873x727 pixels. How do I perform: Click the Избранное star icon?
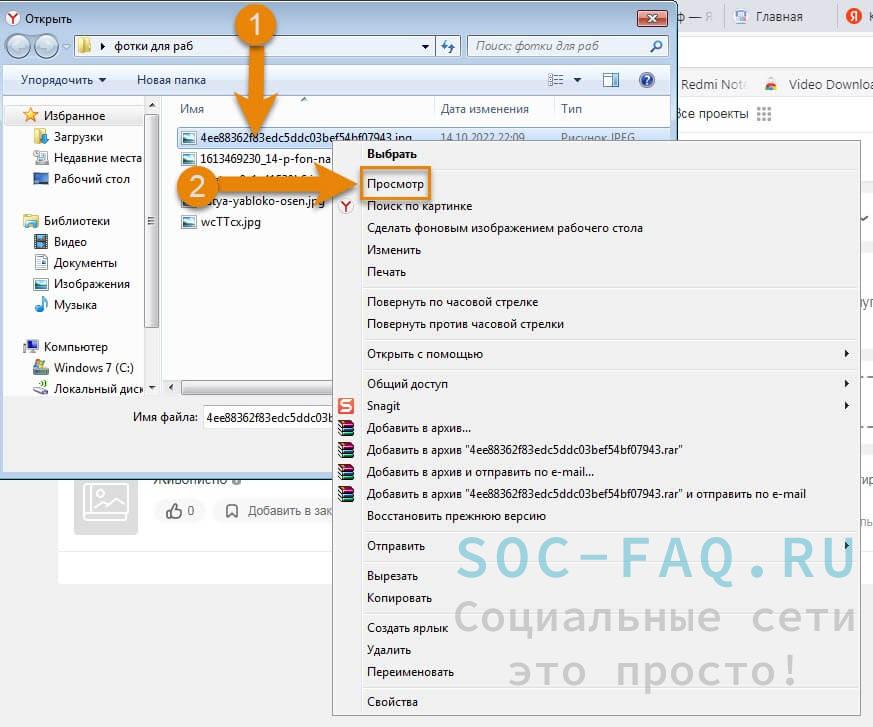pos(30,115)
